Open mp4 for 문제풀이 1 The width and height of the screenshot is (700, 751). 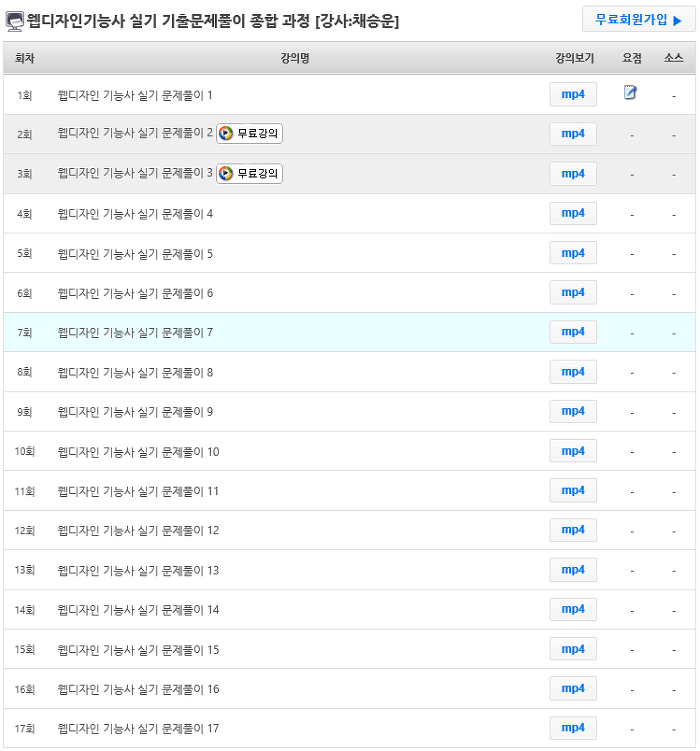coord(573,94)
